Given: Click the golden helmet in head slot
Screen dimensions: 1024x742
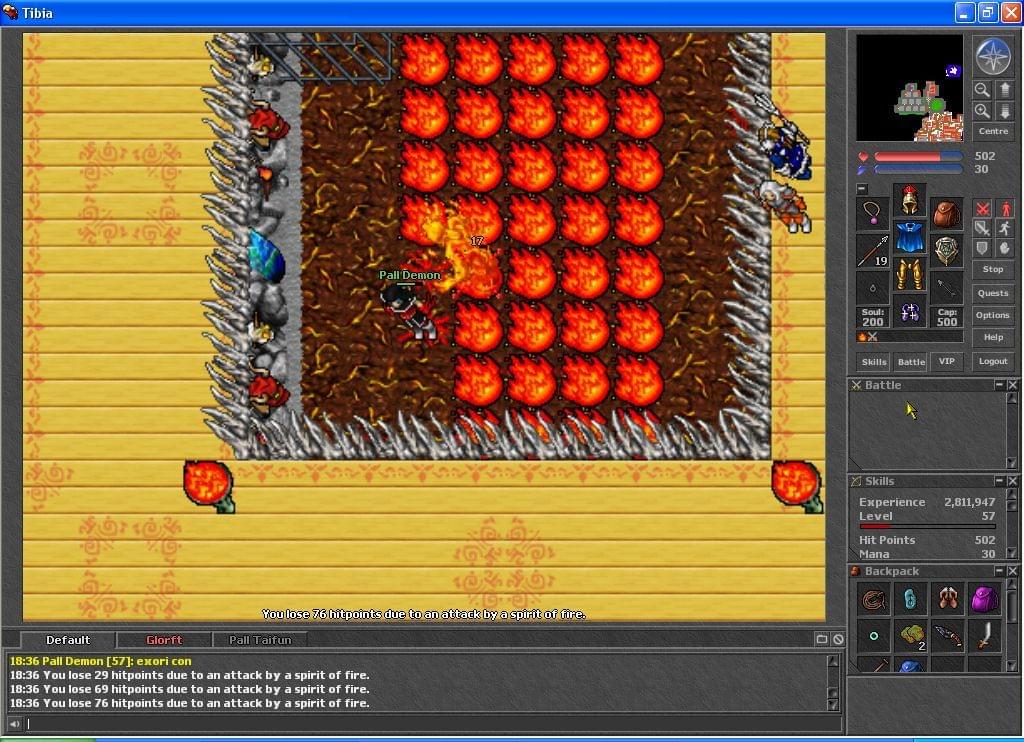Looking at the screenshot, I should [x=910, y=200].
